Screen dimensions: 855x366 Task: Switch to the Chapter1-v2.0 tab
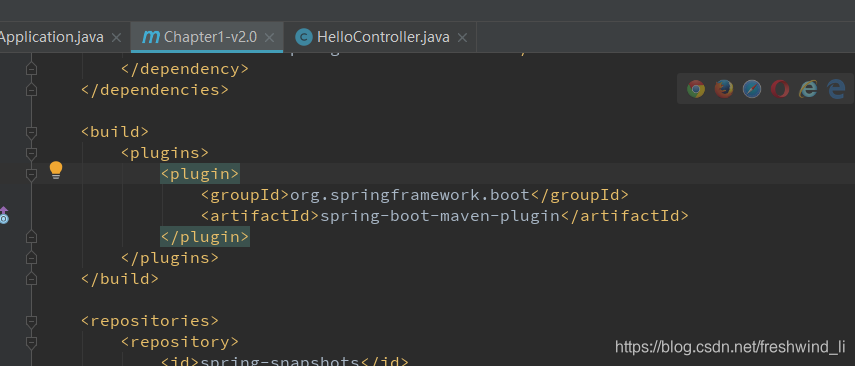point(207,37)
